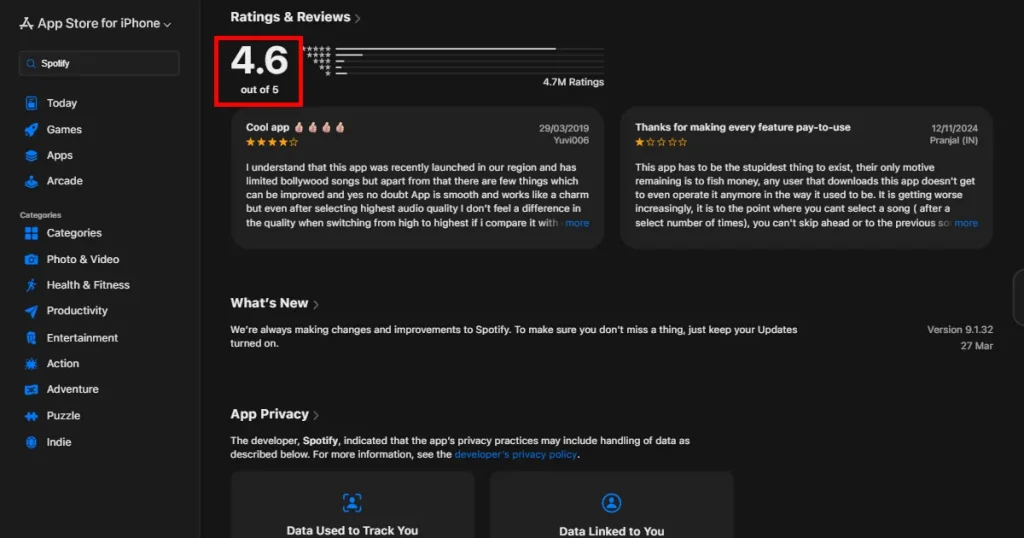Click the Data Linked to You icon
Viewport: 1024px width, 538px height.
pos(611,503)
